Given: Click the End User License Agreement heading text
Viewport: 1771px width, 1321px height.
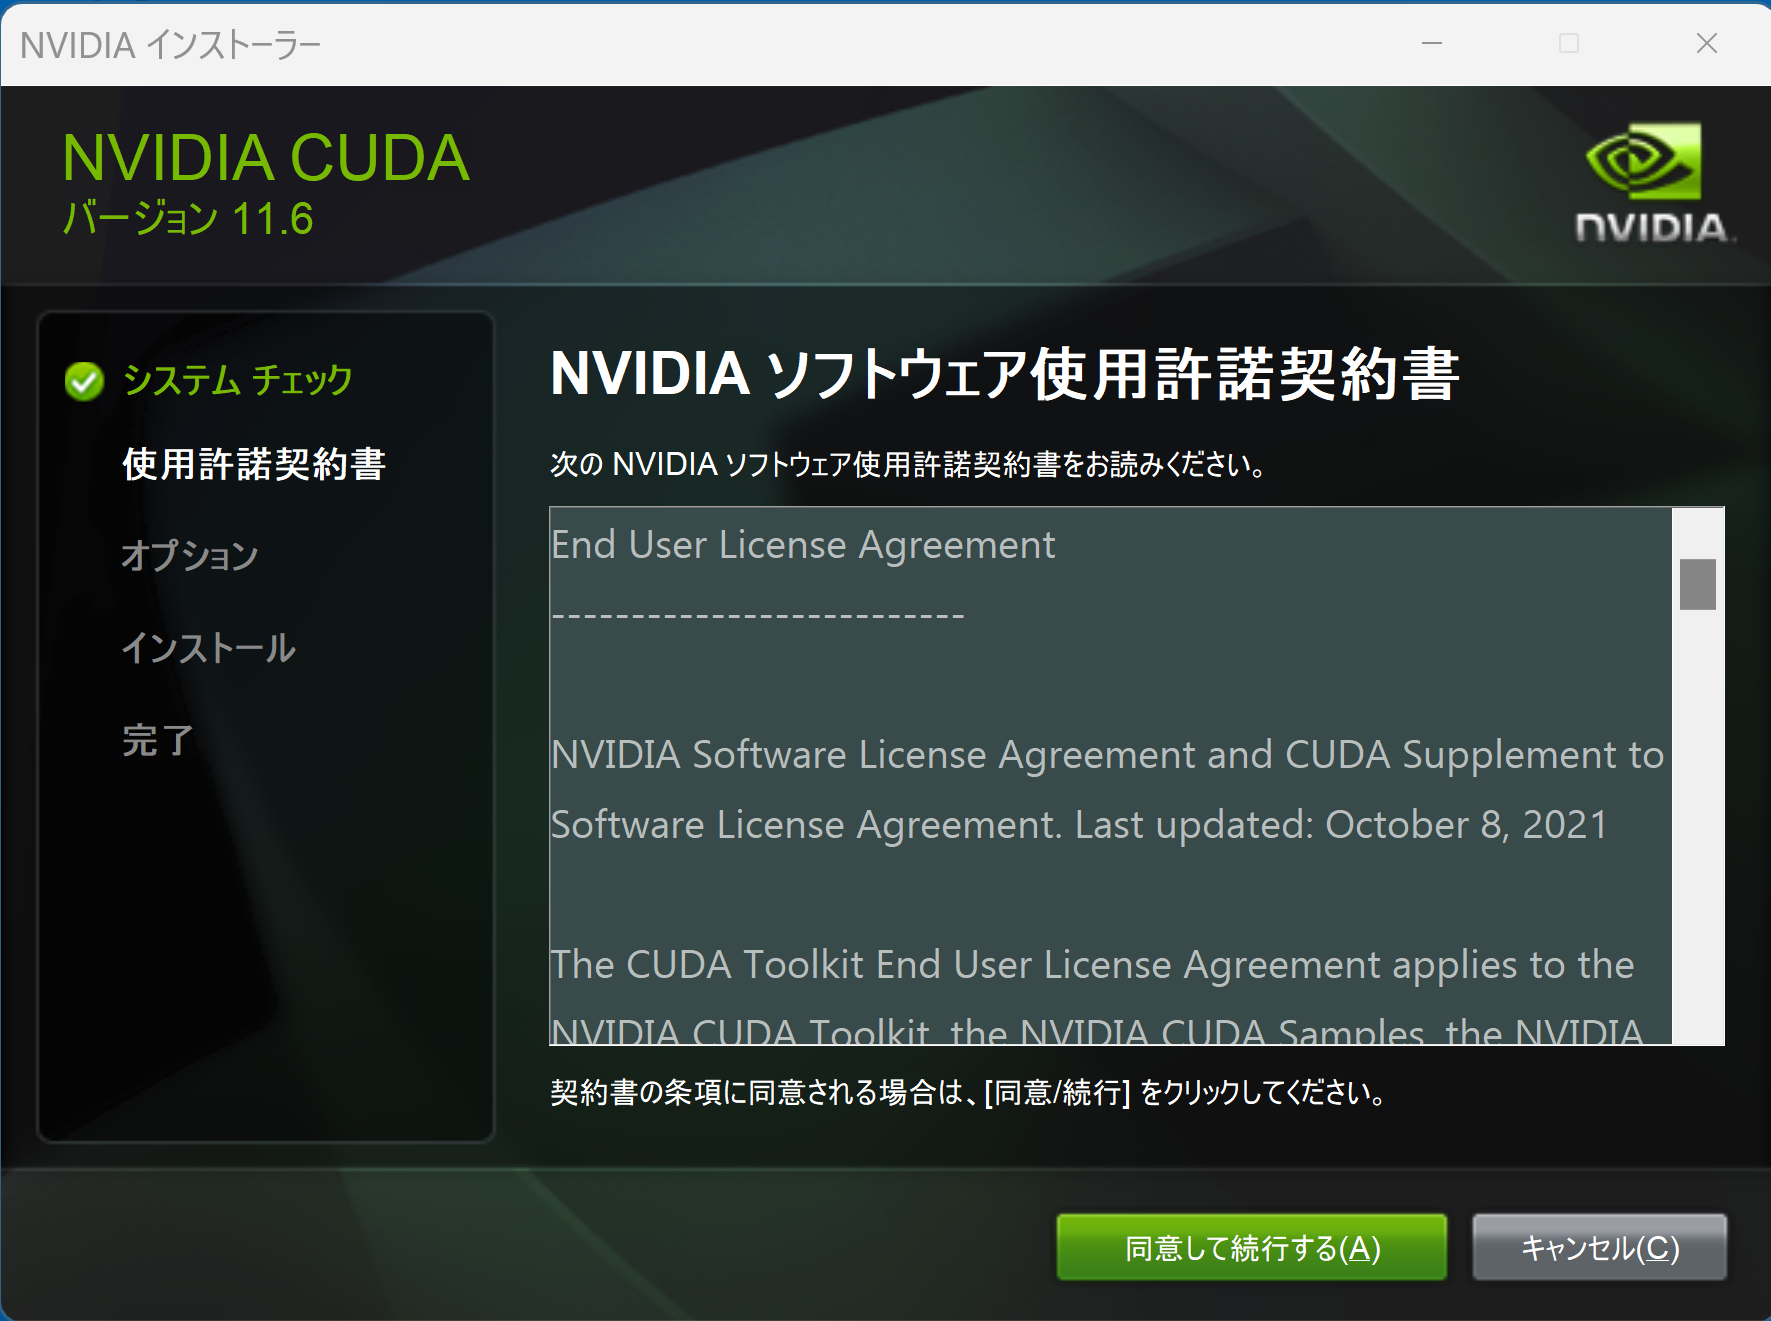Looking at the screenshot, I should (x=803, y=545).
